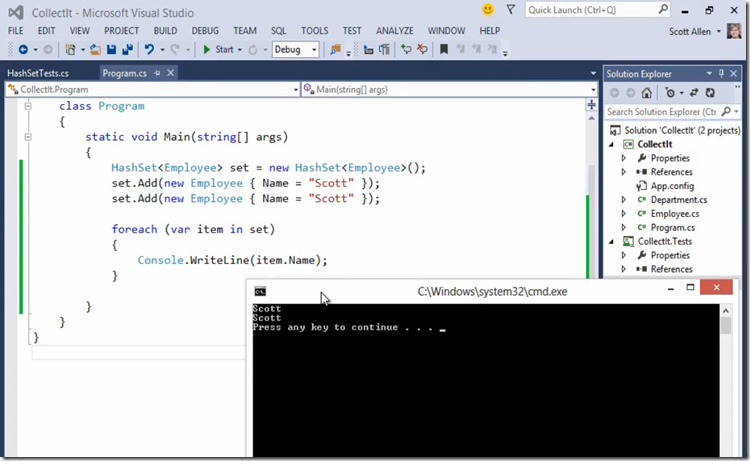Click the Scott Allen profile picture
Viewport: 750px width, 461px height.
click(x=734, y=31)
